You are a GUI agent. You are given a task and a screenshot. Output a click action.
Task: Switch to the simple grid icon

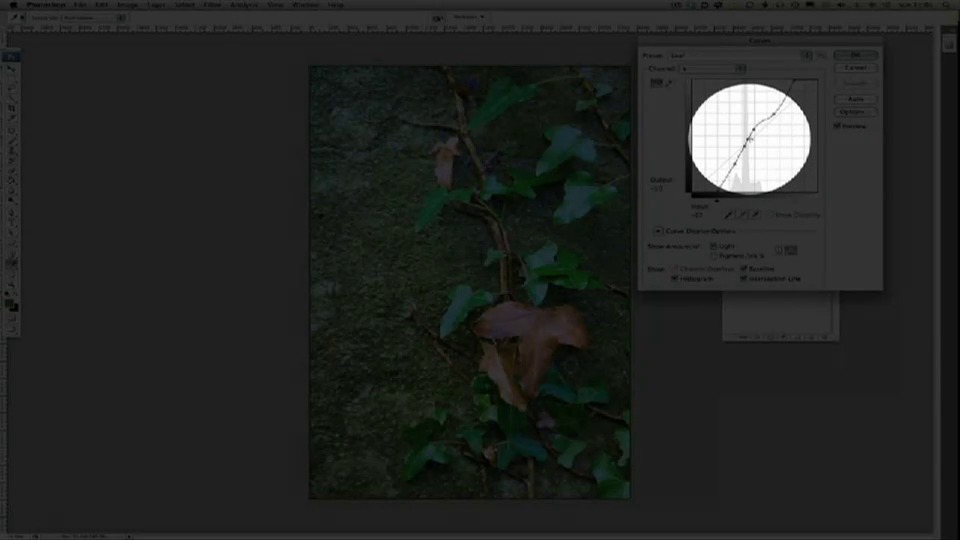[x=779, y=250]
